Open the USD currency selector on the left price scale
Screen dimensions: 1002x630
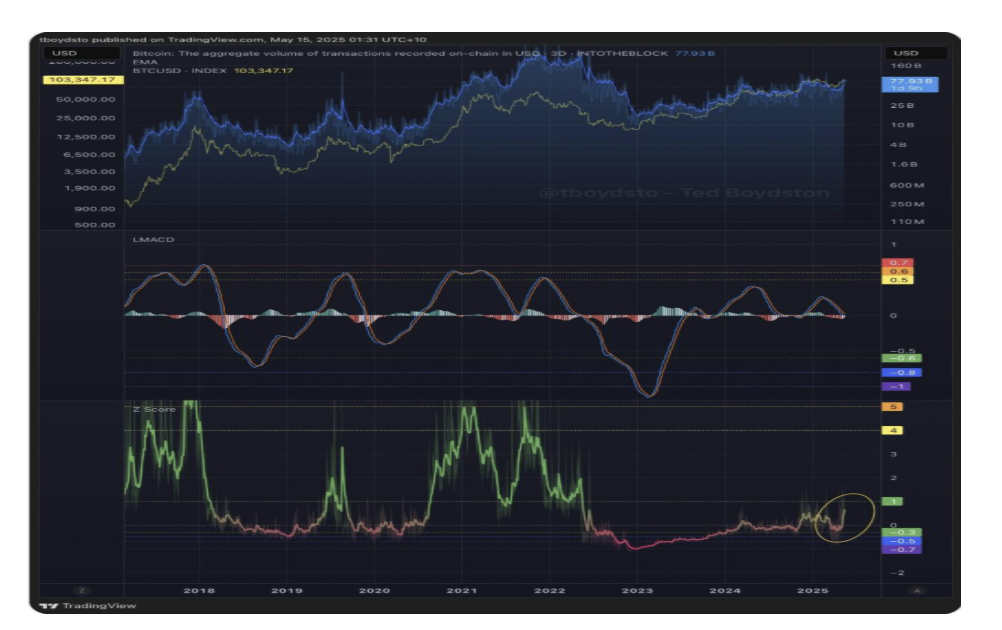(81, 53)
